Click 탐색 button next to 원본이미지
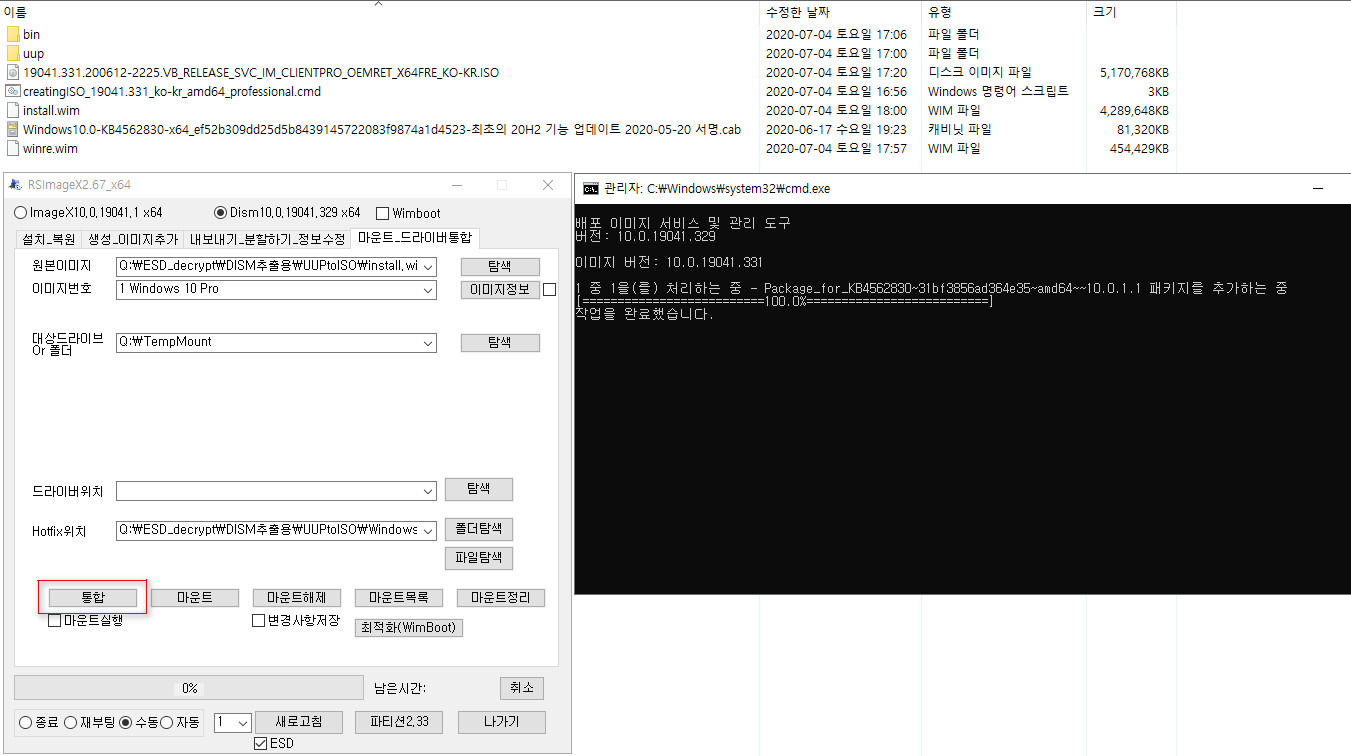 click(500, 267)
